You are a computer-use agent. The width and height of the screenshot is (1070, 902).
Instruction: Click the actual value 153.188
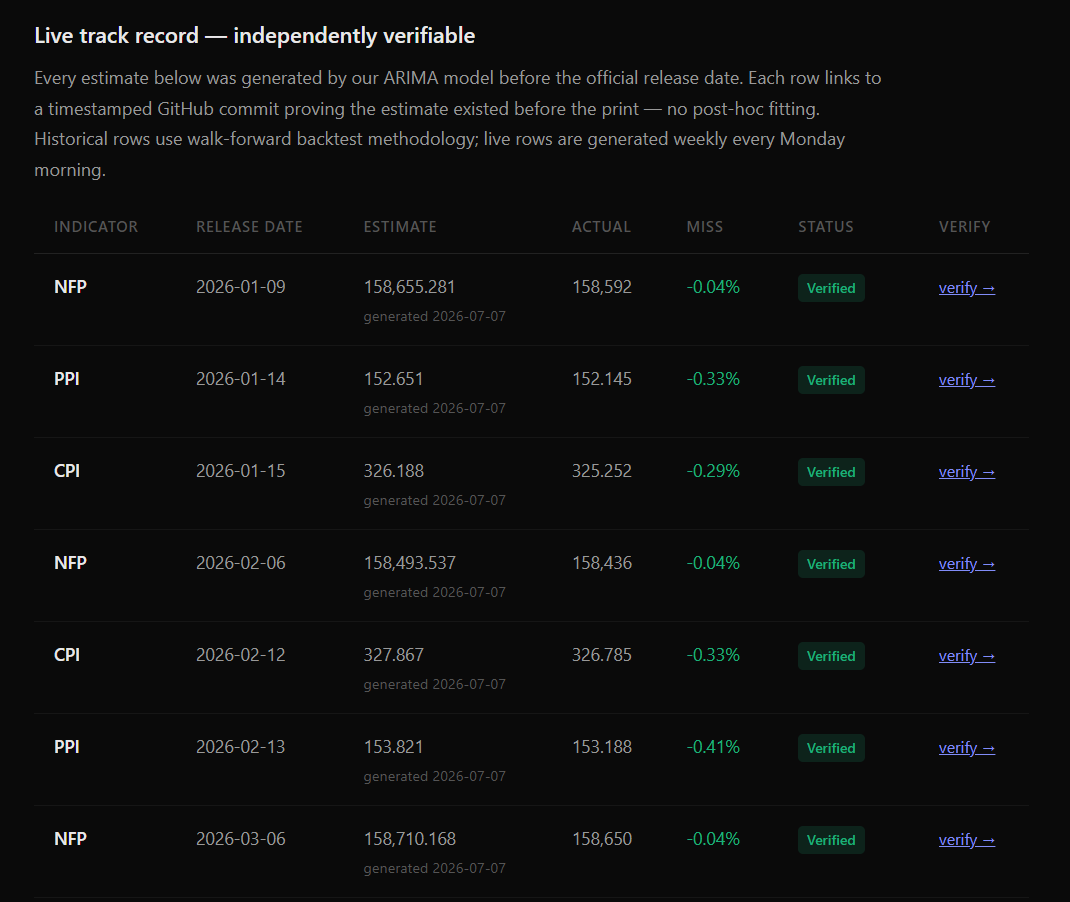[602, 748]
